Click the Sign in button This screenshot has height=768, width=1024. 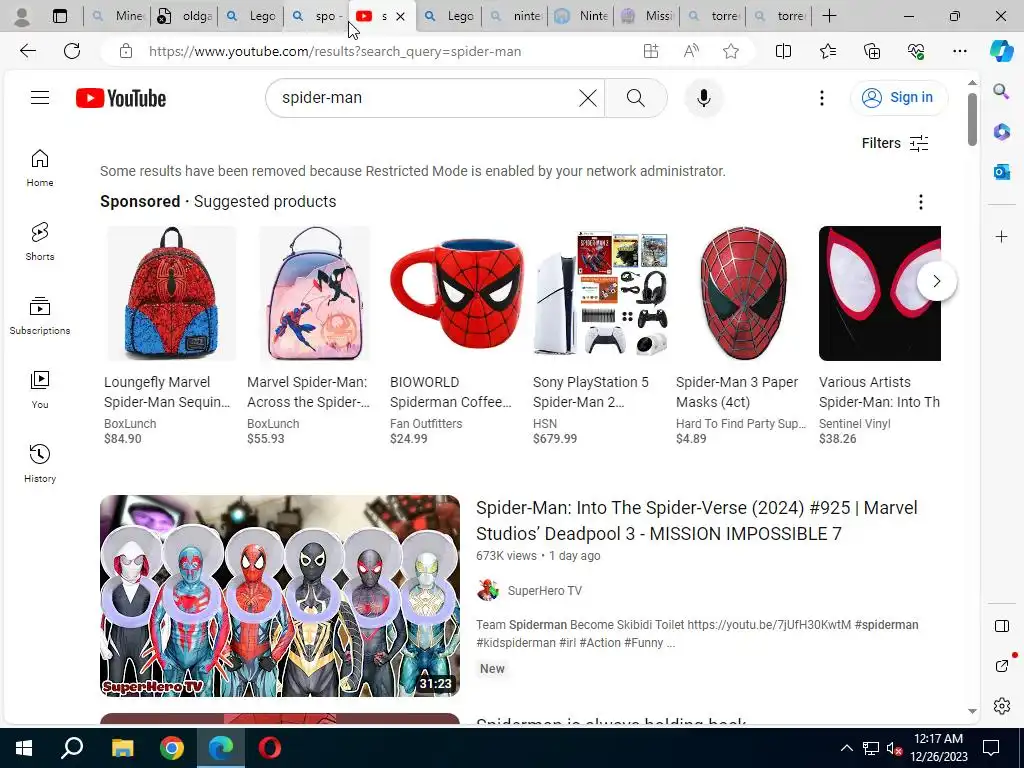point(899,98)
